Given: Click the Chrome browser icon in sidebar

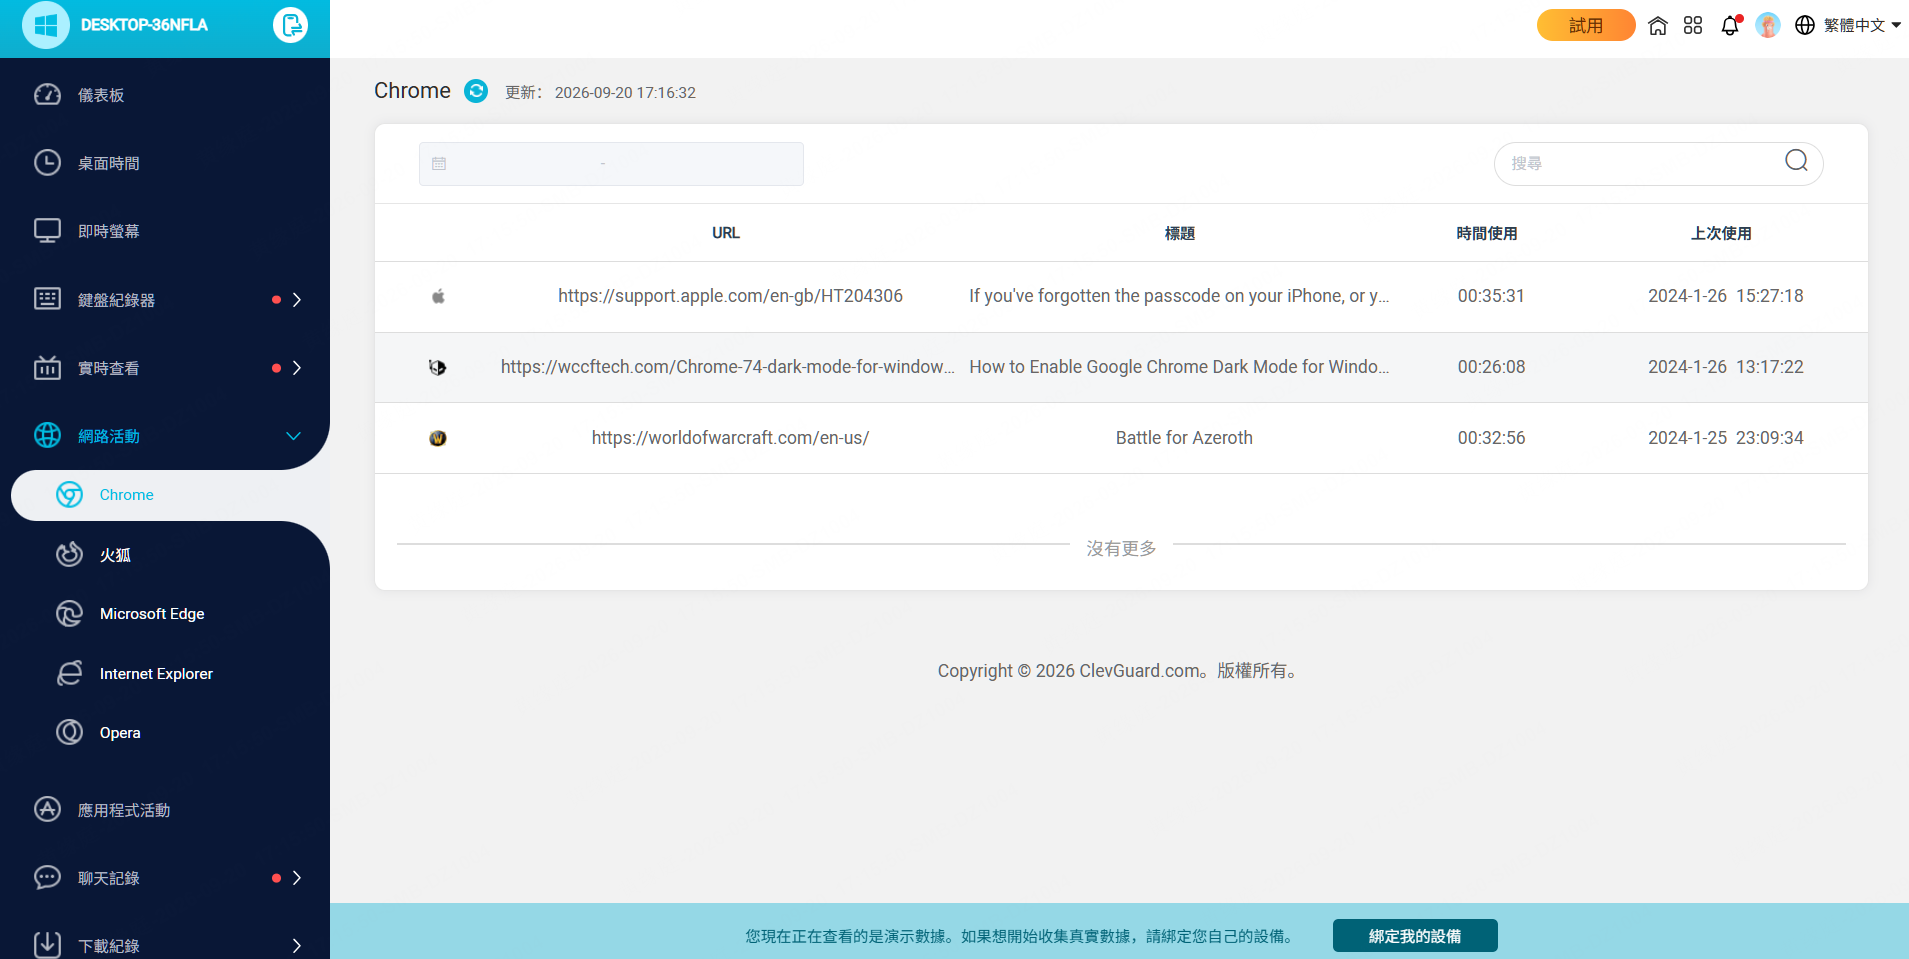Looking at the screenshot, I should tap(69, 495).
